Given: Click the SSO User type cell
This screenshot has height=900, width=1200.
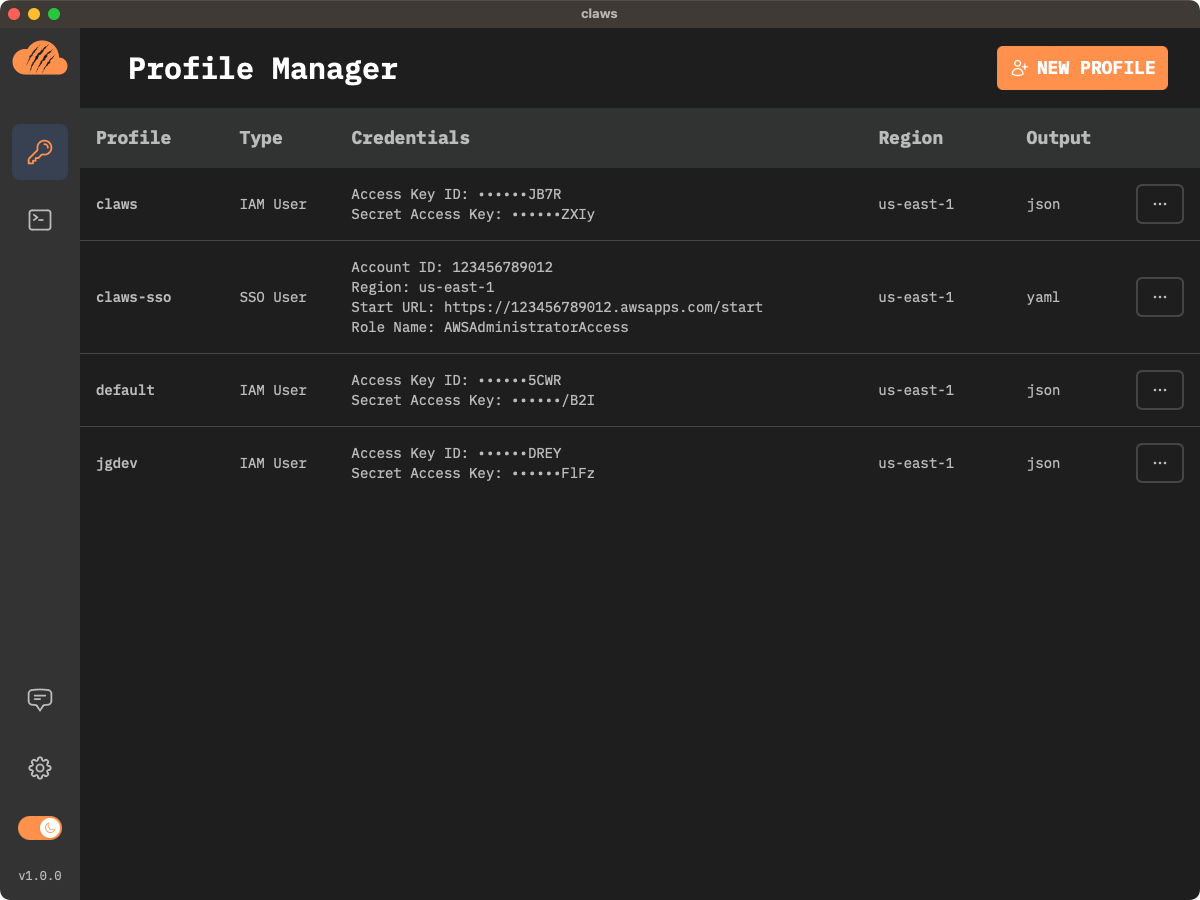Looking at the screenshot, I should [273, 297].
